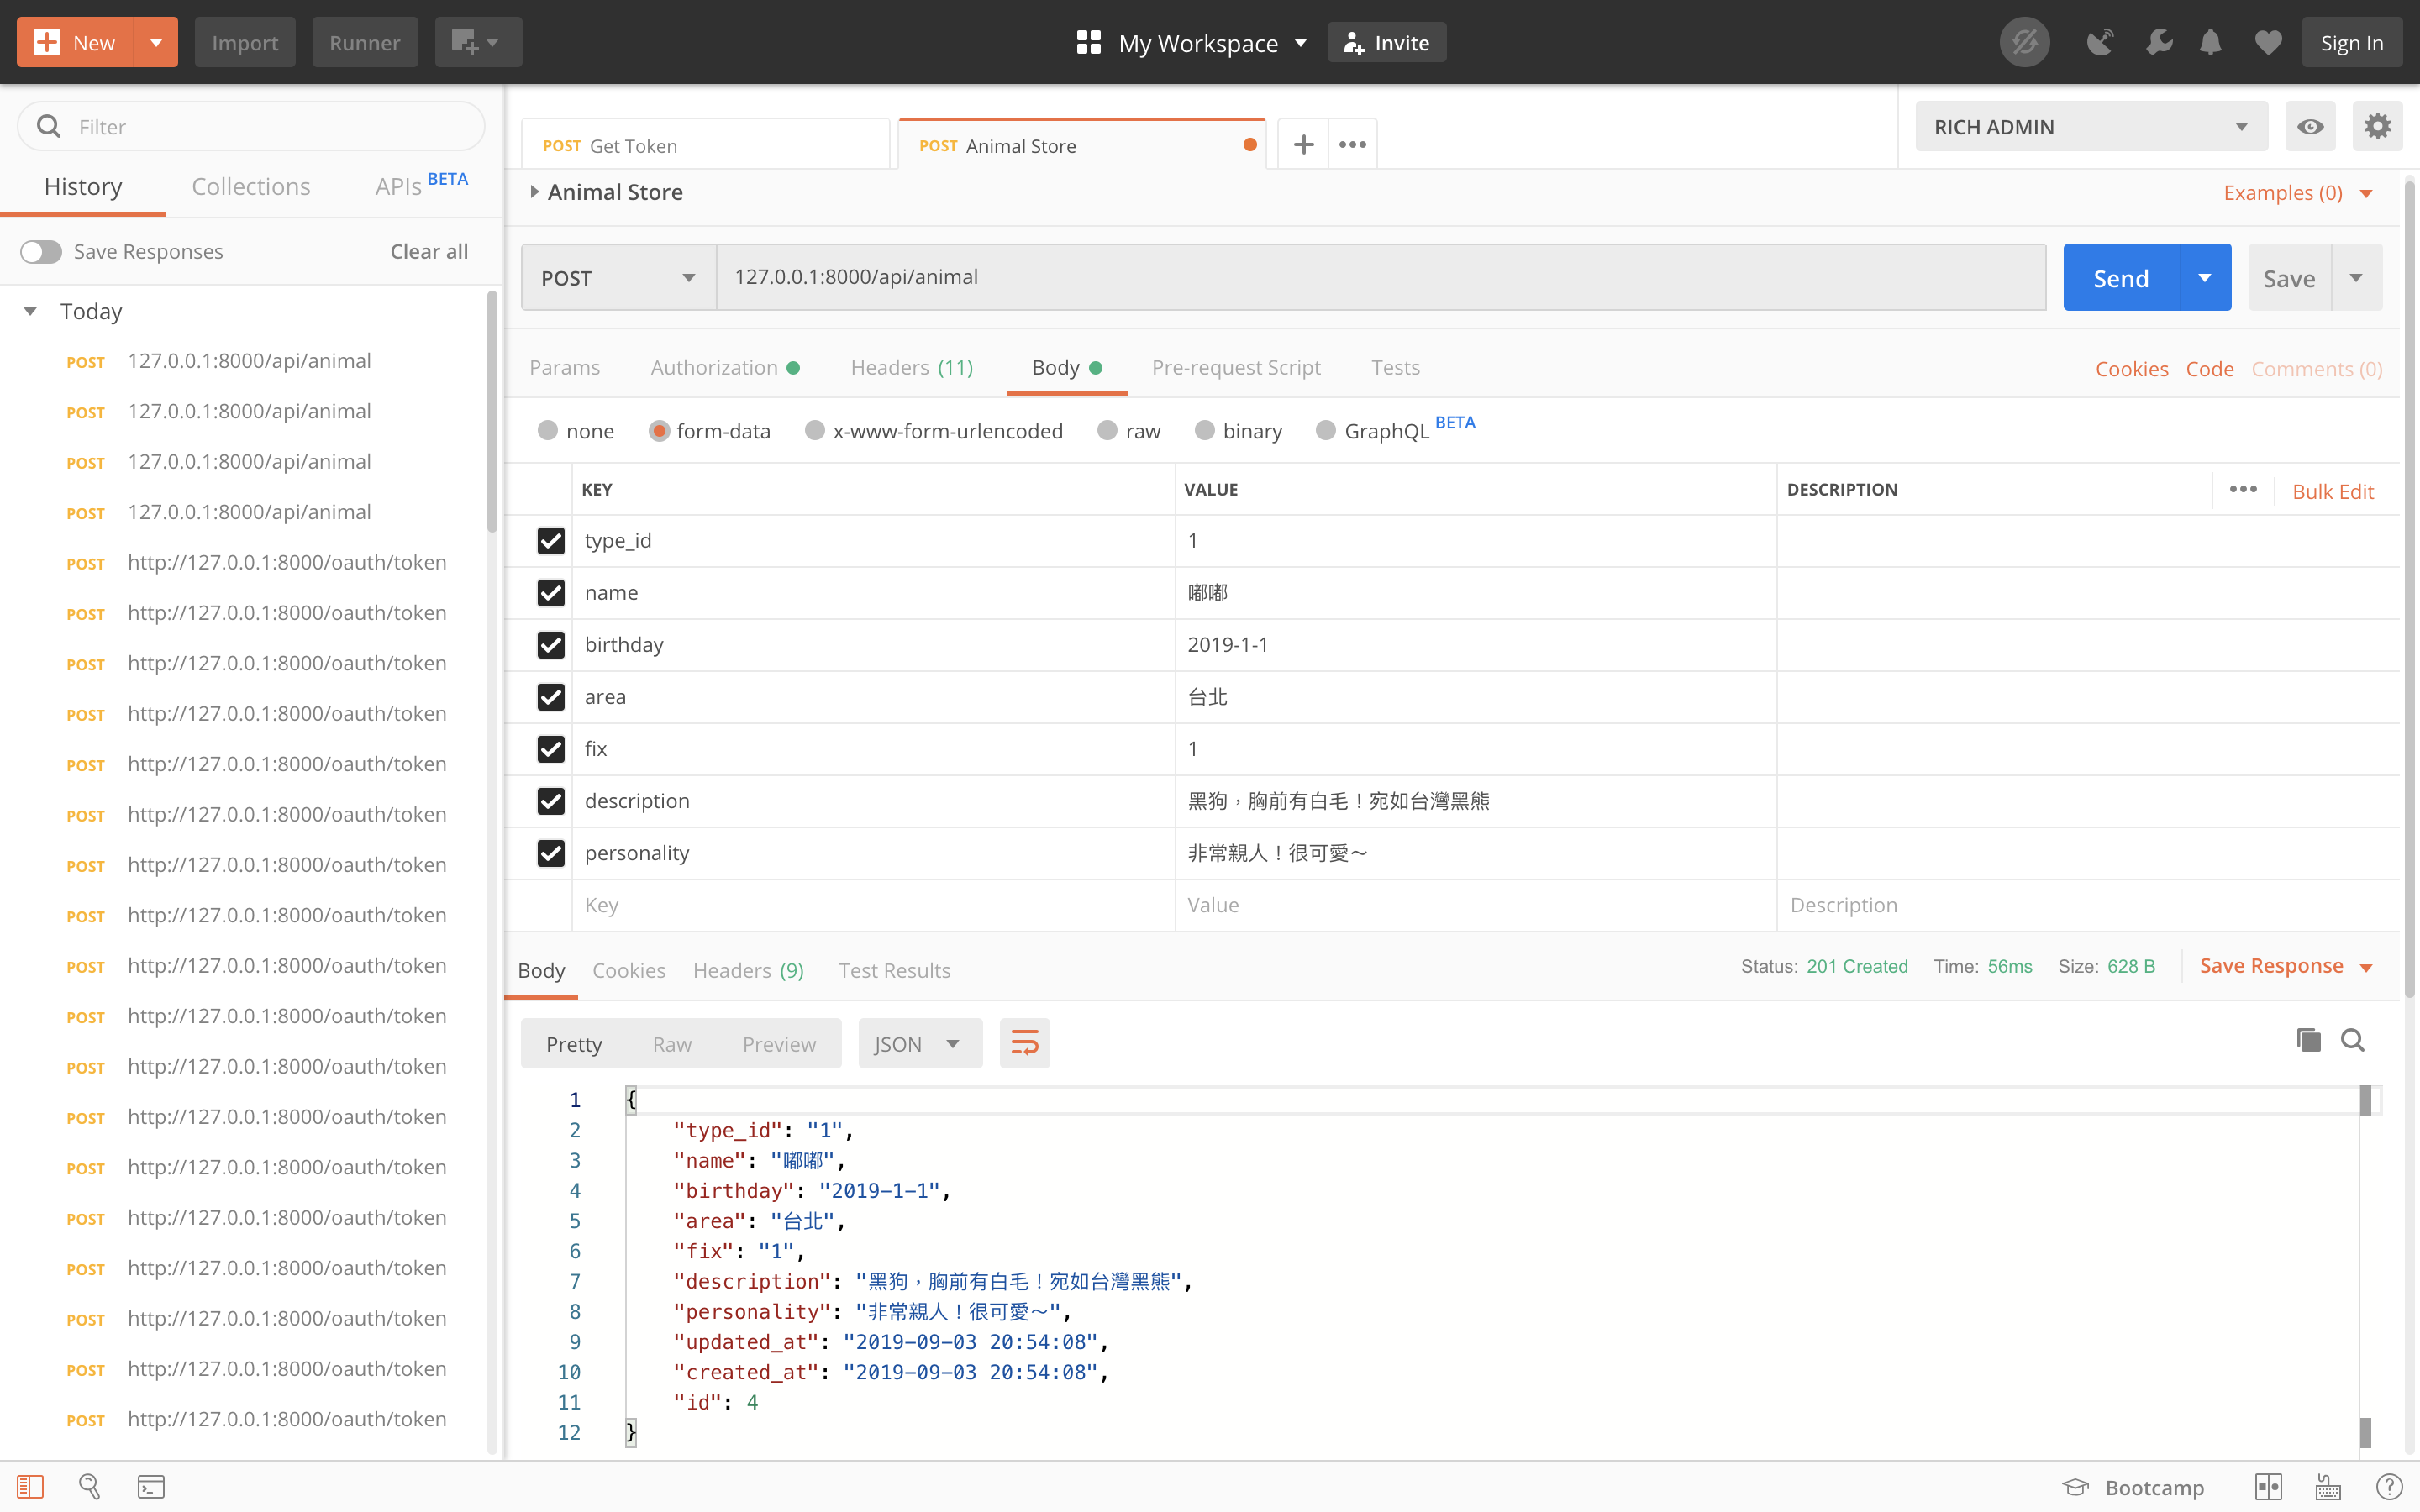
Task: Click the Import button
Action: coord(245,42)
